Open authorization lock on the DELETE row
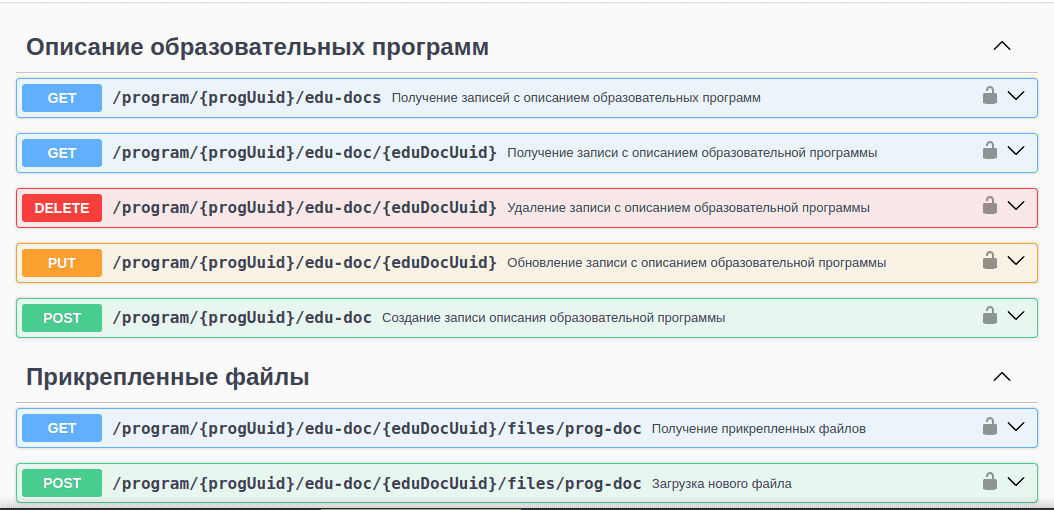Screen dimensions: 1054x510 (x=989, y=207)
